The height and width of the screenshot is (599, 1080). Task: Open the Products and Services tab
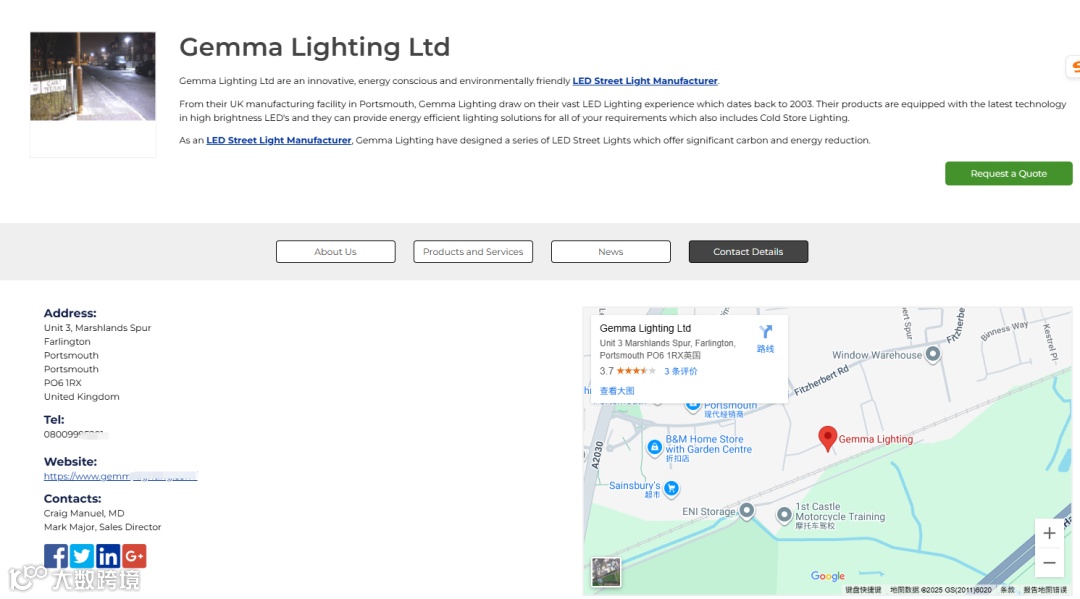(473, 251)
